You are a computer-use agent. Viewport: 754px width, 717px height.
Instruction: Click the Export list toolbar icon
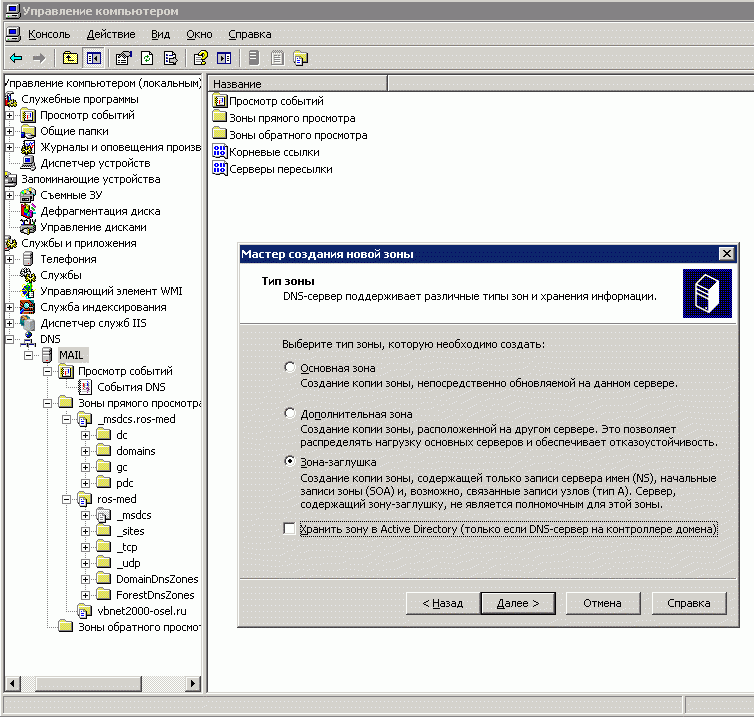[170, 58]
